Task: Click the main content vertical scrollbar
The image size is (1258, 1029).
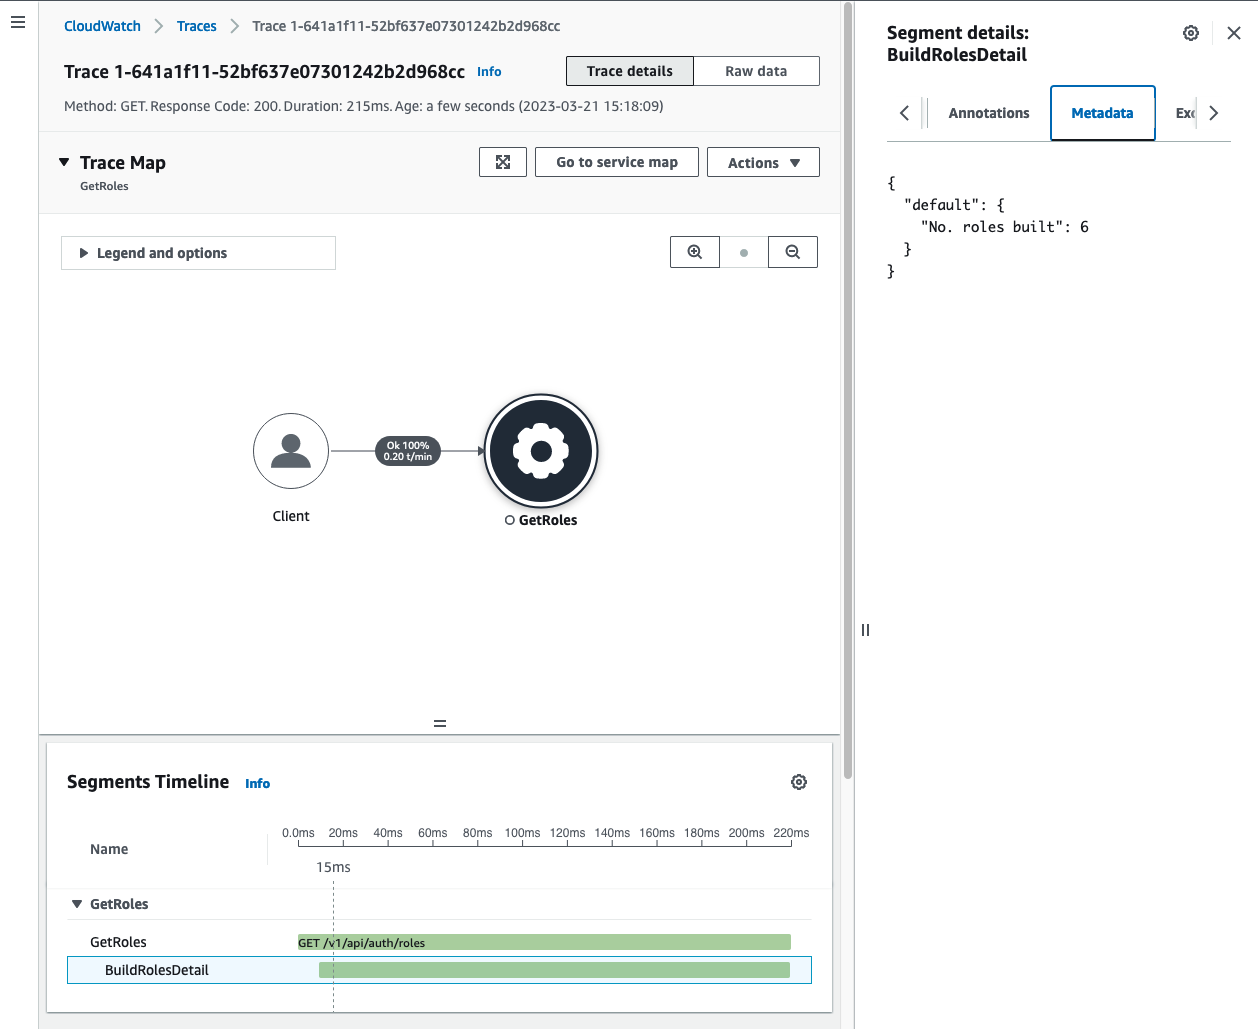Action: [x=848, y=390]
